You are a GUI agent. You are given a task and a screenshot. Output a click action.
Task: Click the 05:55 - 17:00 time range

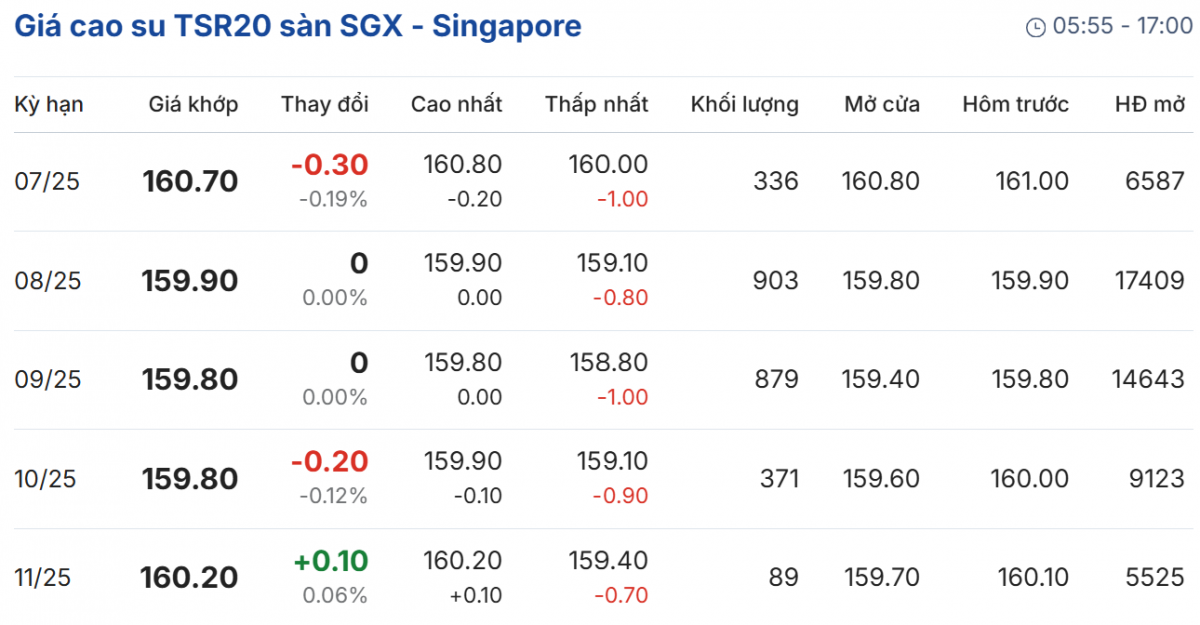pos(1122,27)
